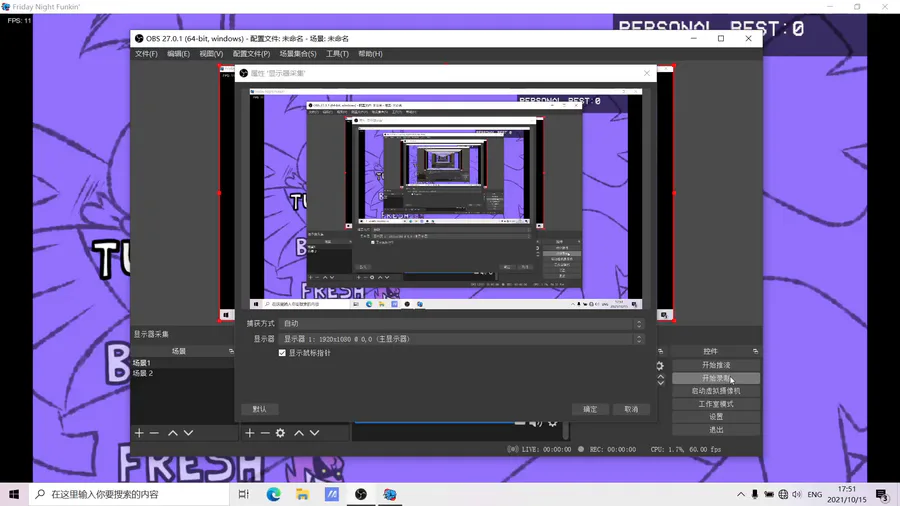Confirm with the 确定 button
This screenshot has width=900, height=506.
[590, 409]
